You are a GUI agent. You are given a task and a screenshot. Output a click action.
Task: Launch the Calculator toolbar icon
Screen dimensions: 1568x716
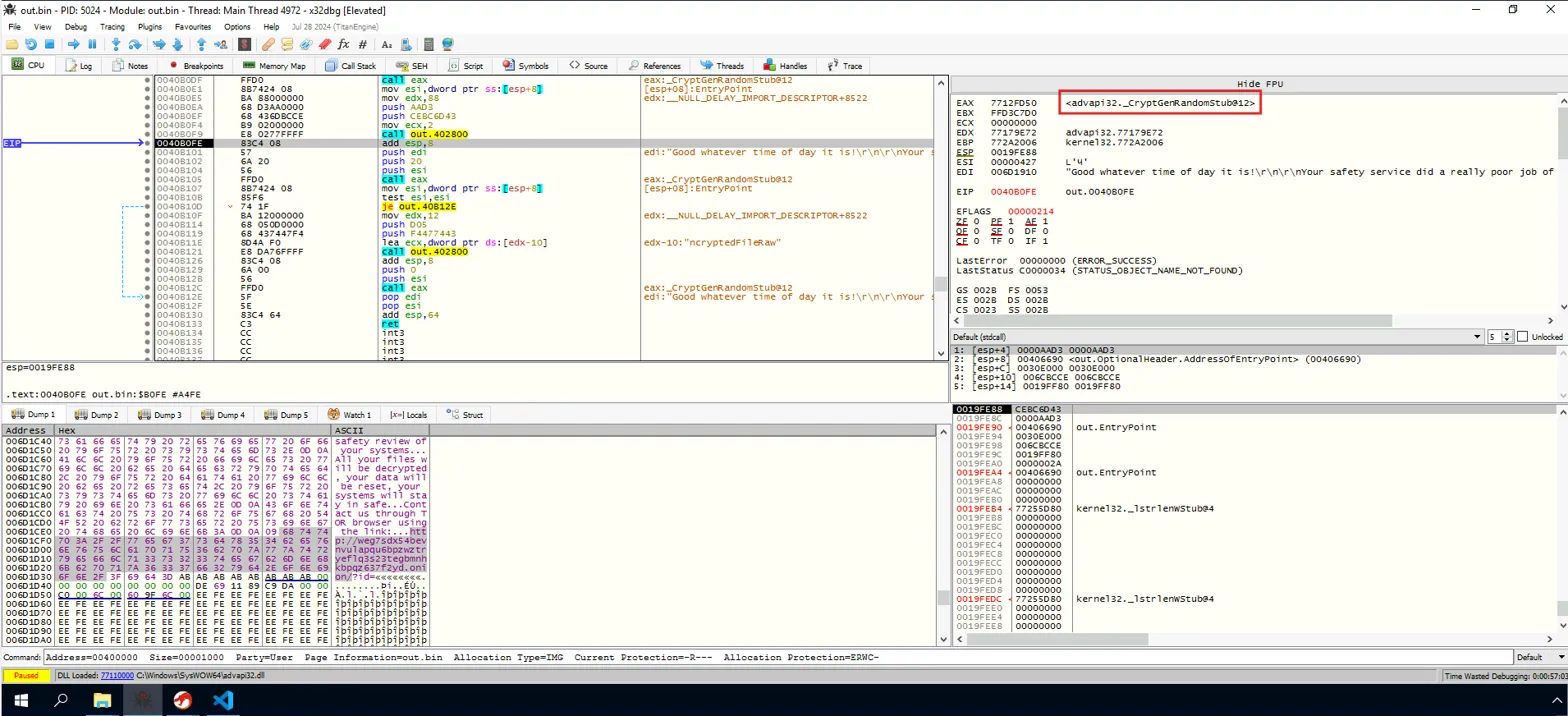tap(429, 44)
